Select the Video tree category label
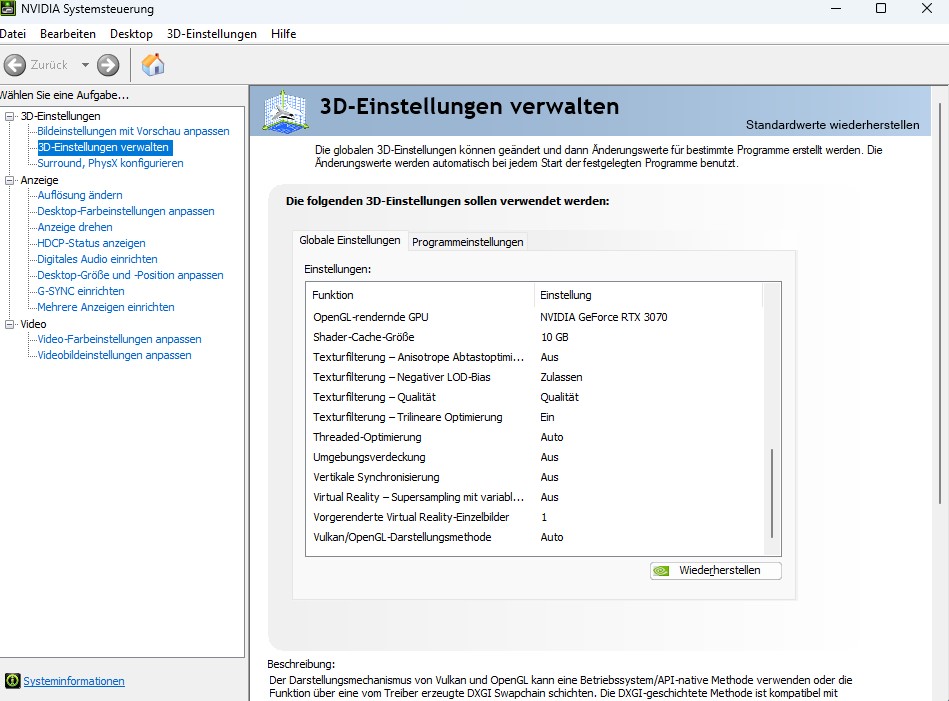Viewport: 949px width, 701px height. coord(33,324)
